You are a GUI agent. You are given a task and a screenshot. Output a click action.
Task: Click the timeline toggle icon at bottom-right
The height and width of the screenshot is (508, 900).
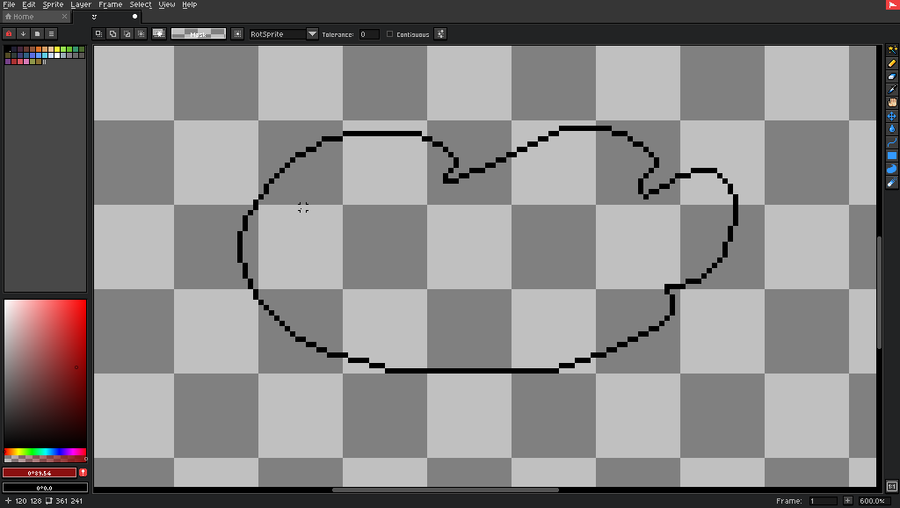tap(891, 486)
